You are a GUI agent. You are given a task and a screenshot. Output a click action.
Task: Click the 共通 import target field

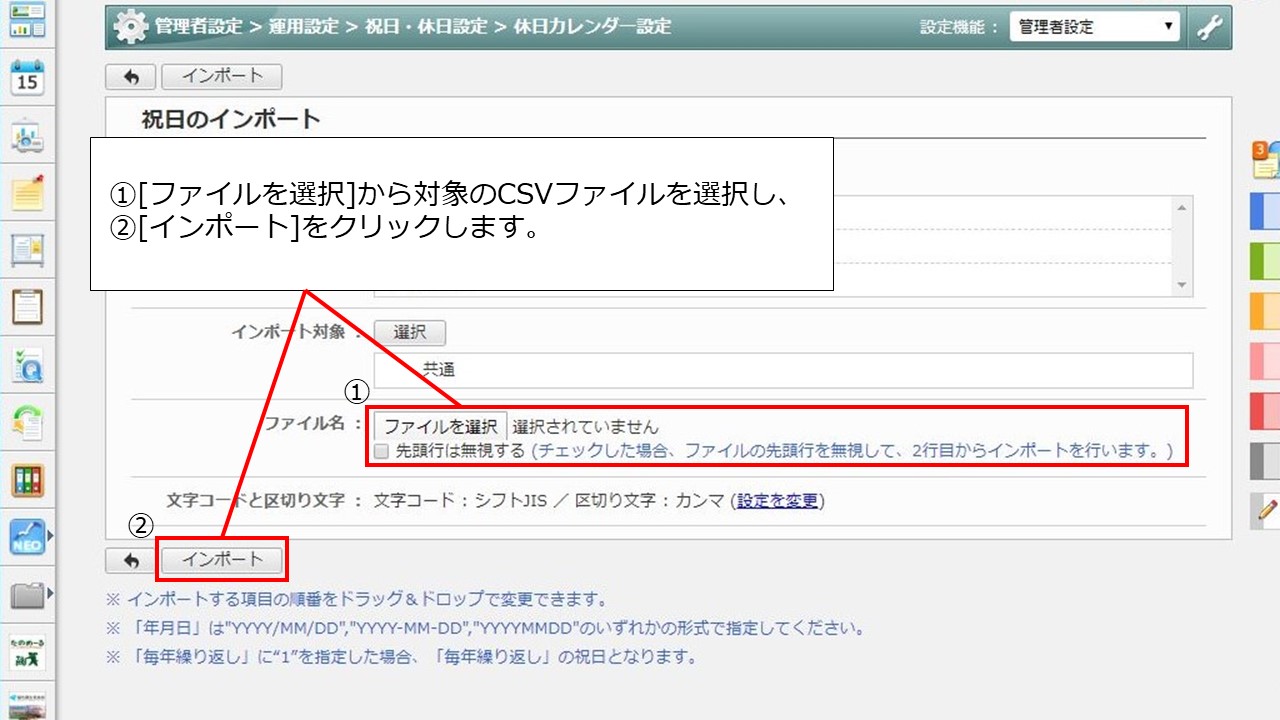click(x=784, y=370)
